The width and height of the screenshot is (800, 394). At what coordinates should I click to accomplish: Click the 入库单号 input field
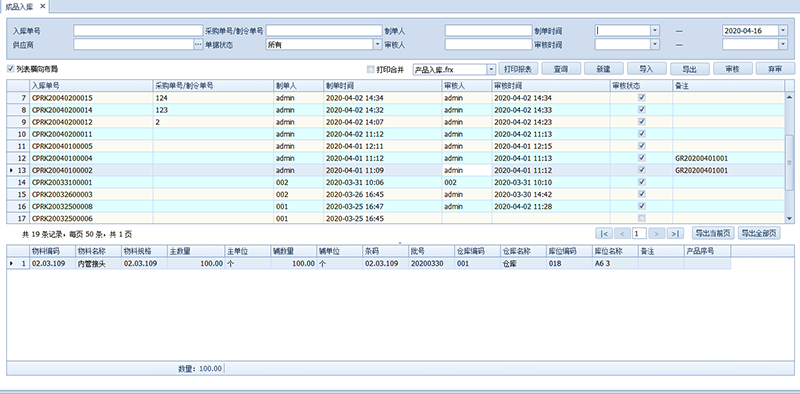[x=138, y=31]
